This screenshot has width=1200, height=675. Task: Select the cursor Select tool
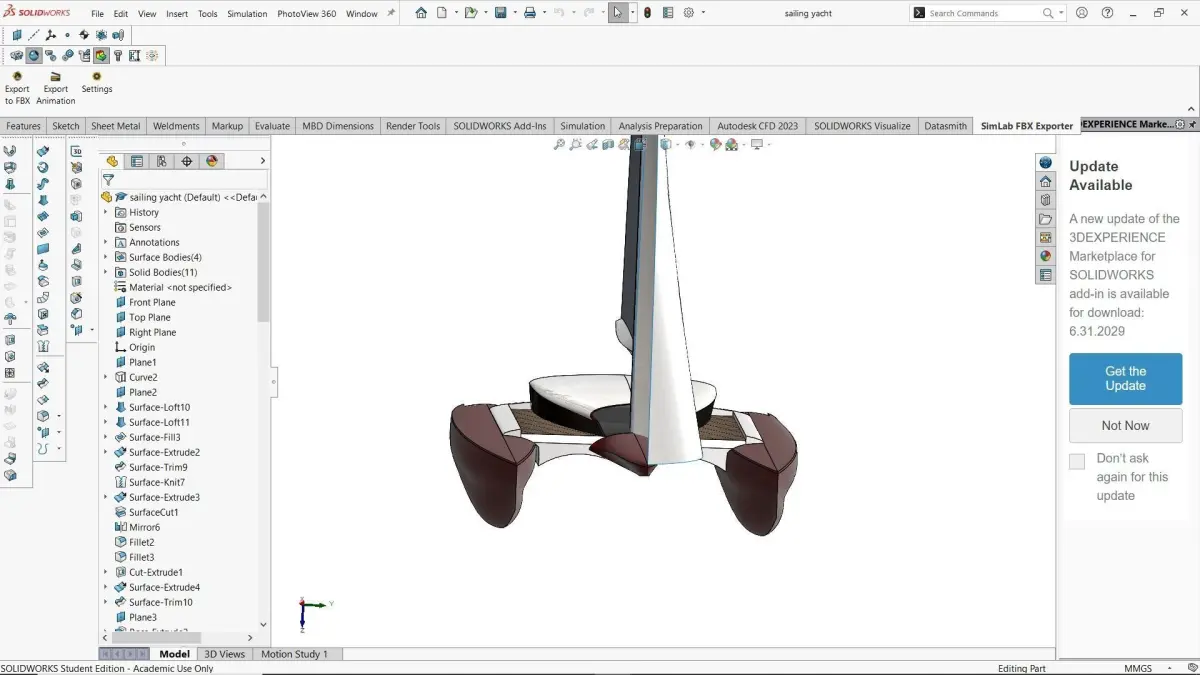click(618, 13)
